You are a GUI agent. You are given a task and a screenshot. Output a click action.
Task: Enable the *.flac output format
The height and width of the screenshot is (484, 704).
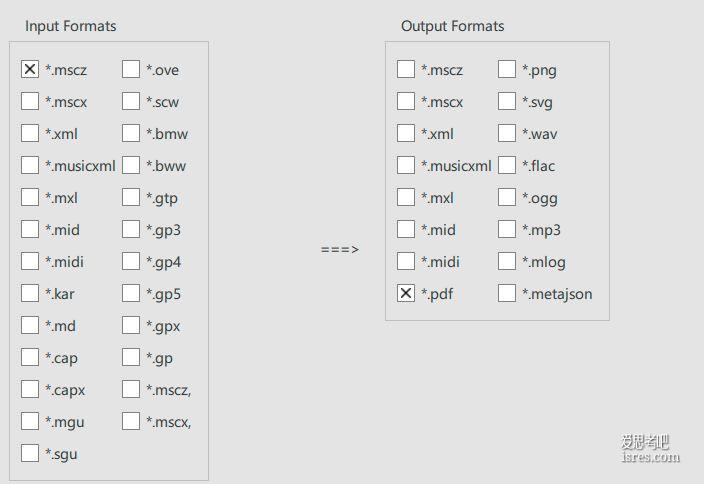coord(506,165)
